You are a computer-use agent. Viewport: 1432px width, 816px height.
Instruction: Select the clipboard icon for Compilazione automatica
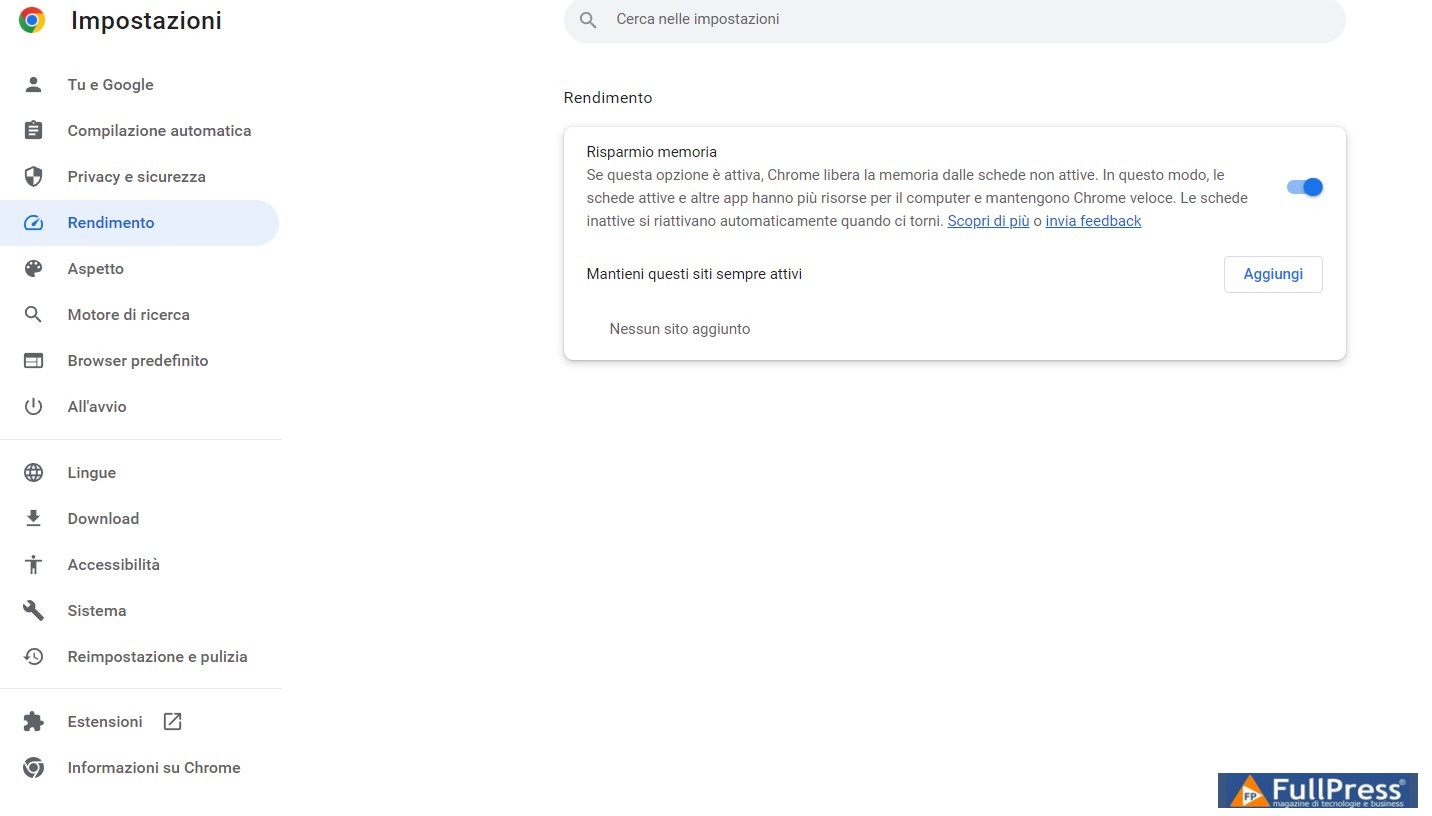33,131
